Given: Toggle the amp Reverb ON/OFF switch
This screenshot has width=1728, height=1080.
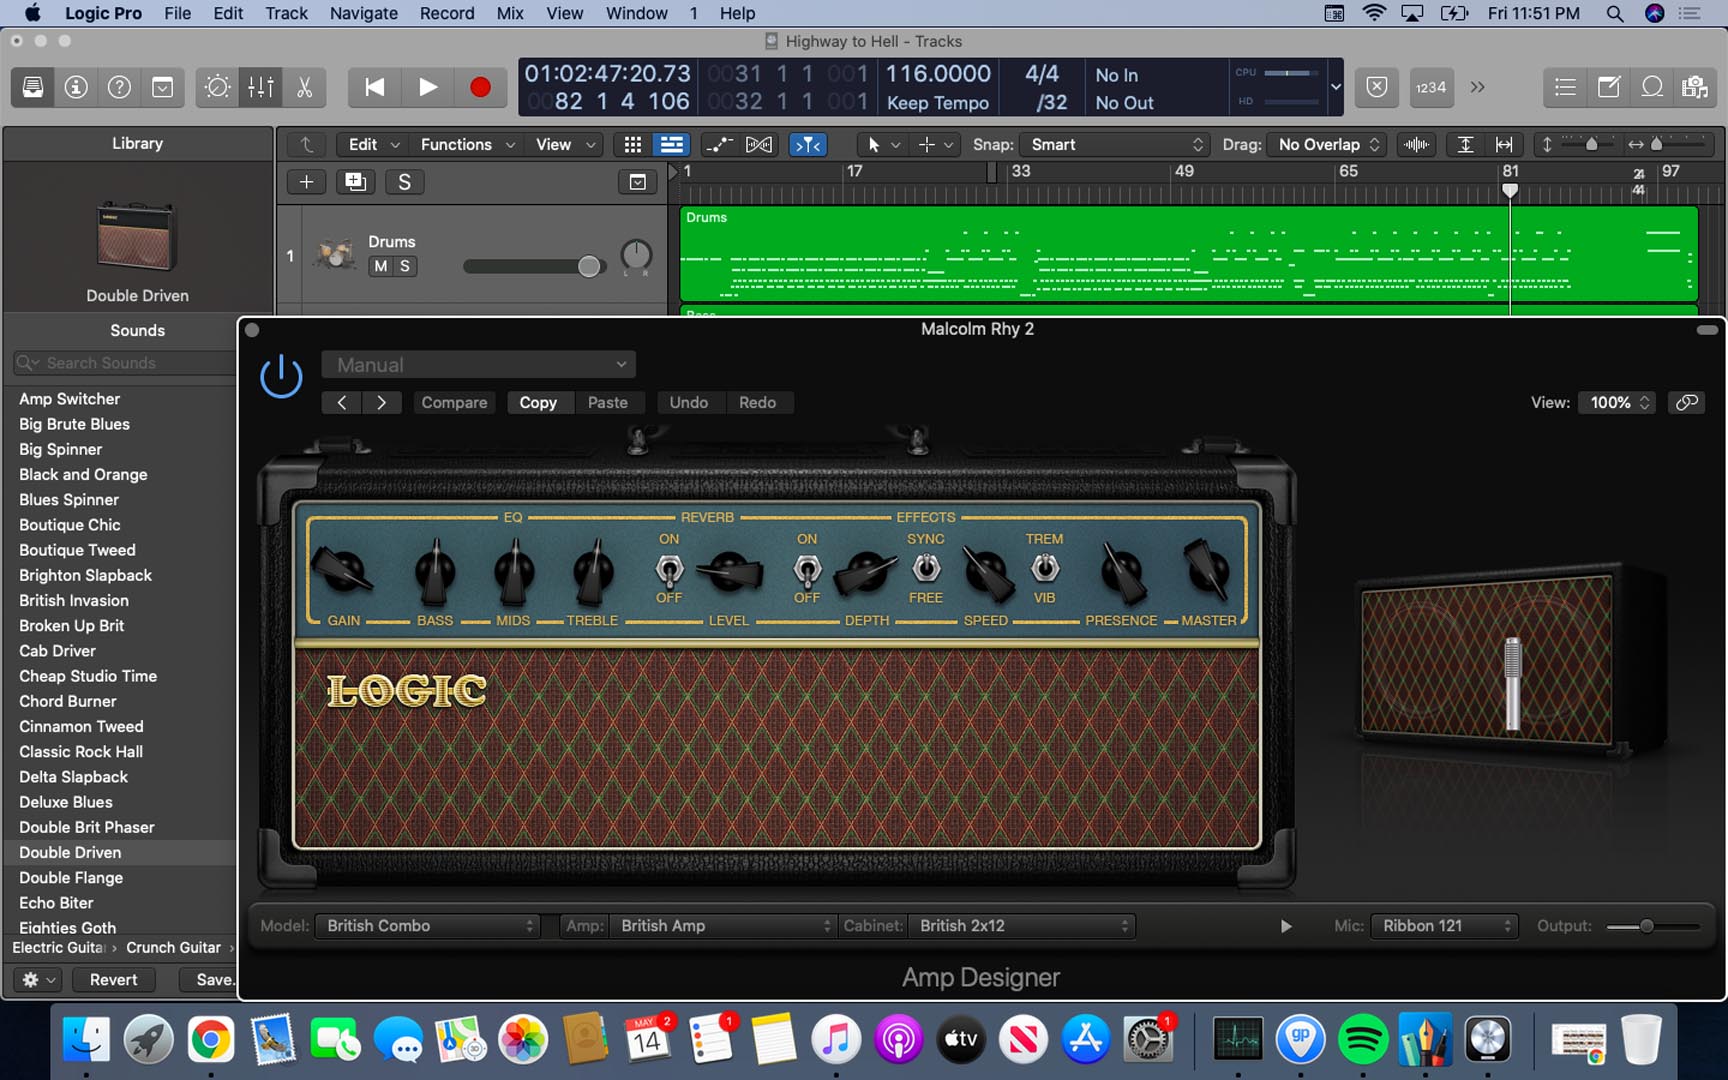Looking at the screenshot, I should 669,569.
